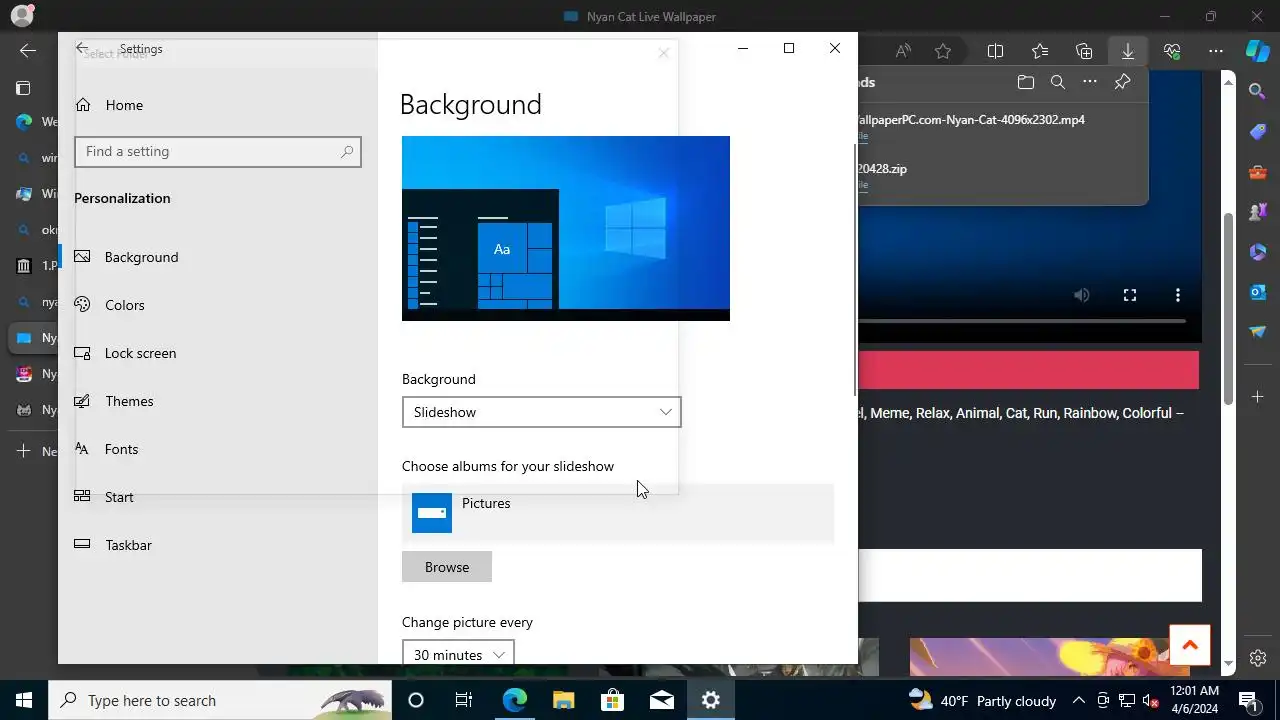Screen dimensions: 1280x720
Task: Go back in Edge with left arrow
Action: coord(28,51)
